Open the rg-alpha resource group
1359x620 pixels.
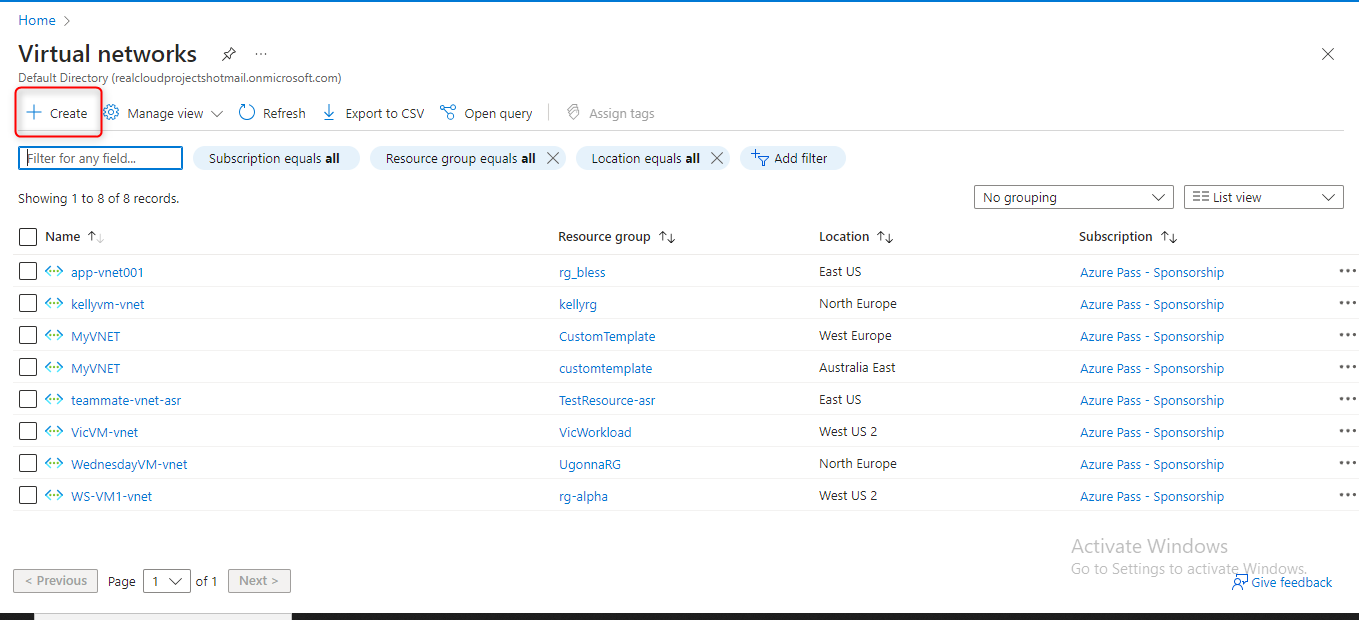point(583,496)
